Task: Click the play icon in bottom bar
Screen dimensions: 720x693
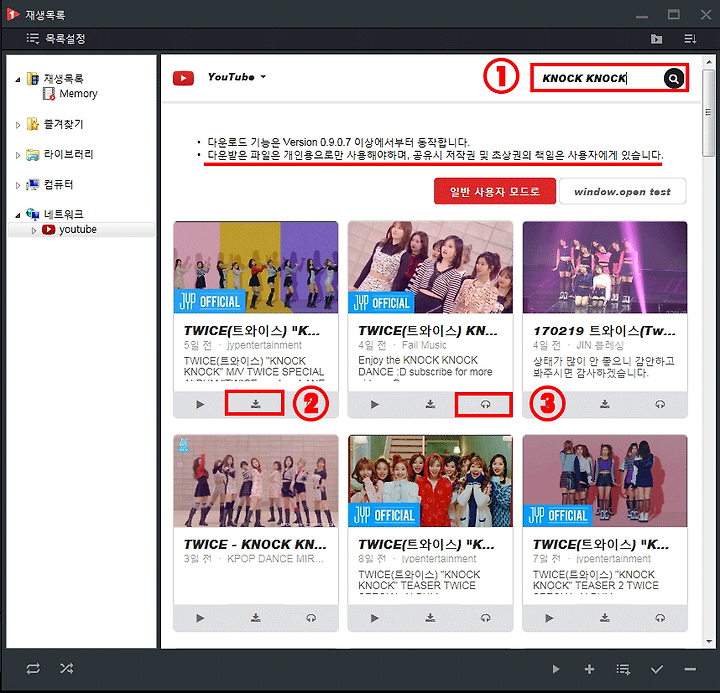Action: 556,669
